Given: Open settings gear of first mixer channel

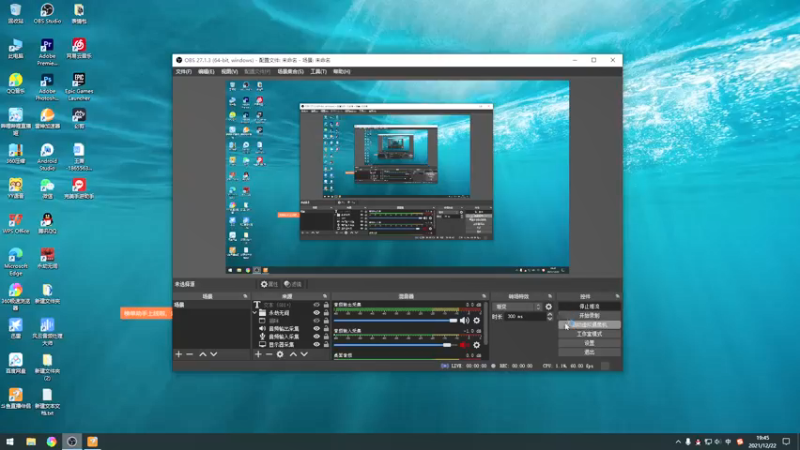Looking at the screenshot, I should (477, 320).
